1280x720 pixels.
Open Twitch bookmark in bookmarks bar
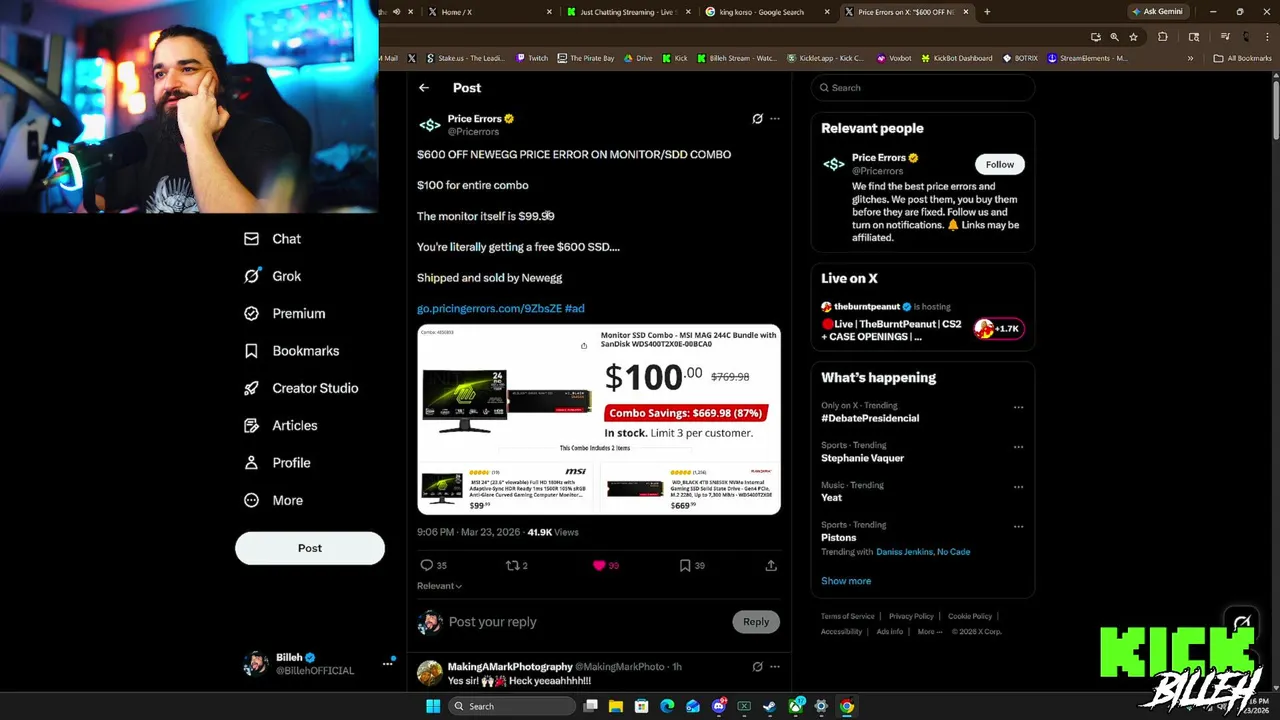[x=532, y=58]
